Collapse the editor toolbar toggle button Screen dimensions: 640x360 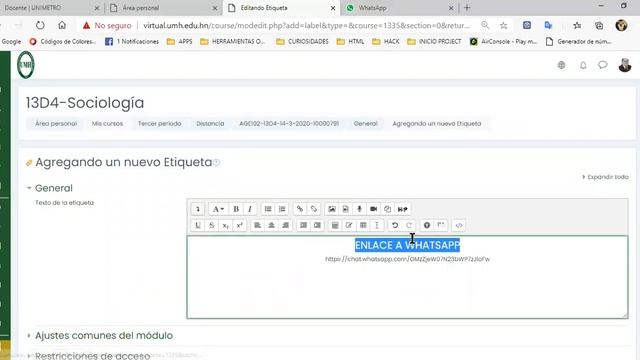pos(198,209)
